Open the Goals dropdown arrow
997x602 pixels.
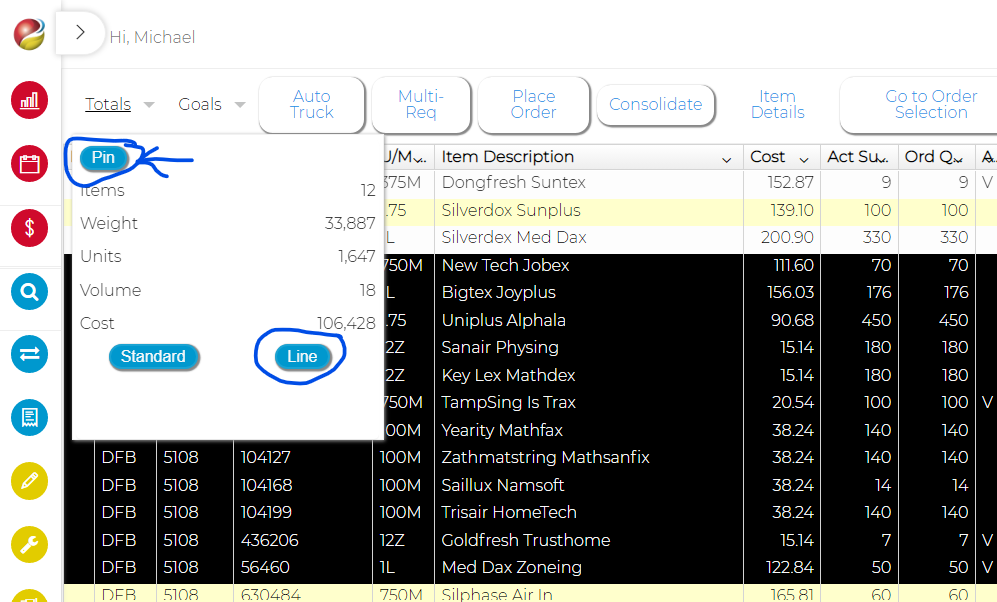[240, 105]
